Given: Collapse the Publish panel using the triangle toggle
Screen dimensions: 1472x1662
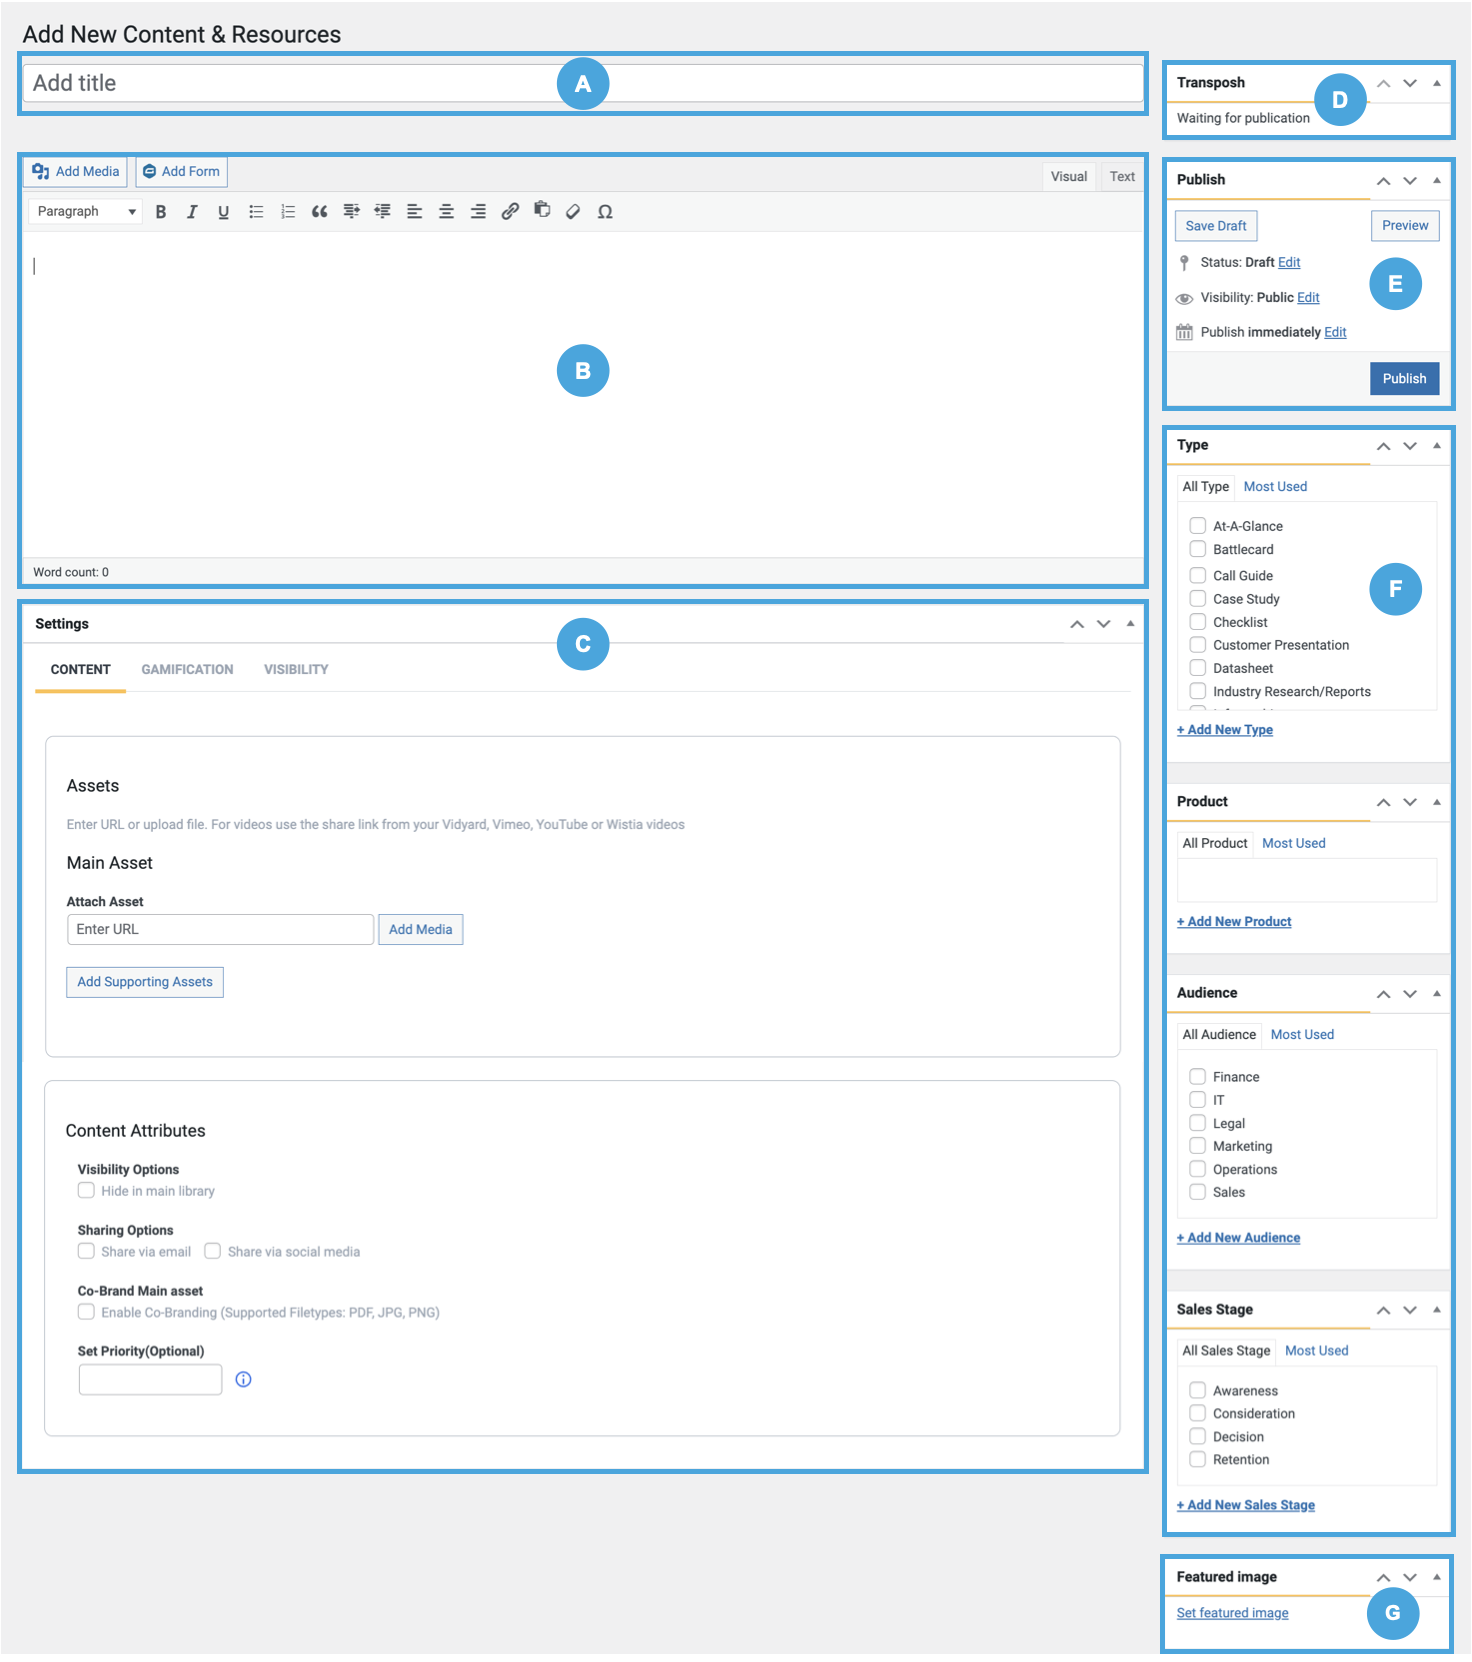Looking at the screenshot, I should tap(1437, 180).
